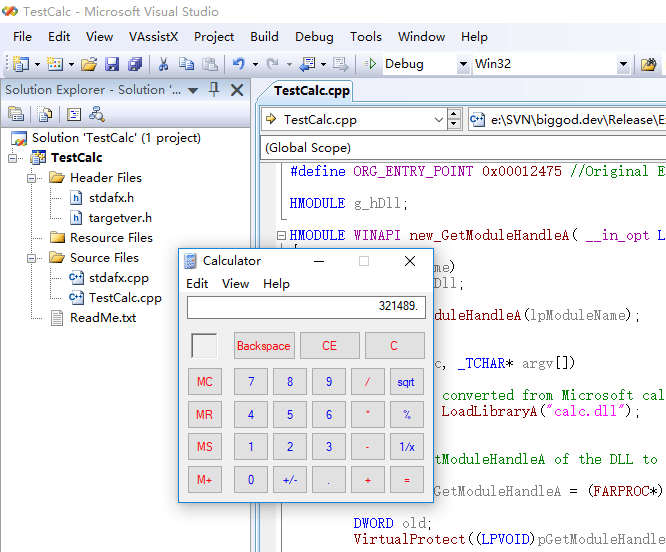Click the New Project toolbar icon
666x552 pixels.
click(20, 64)
